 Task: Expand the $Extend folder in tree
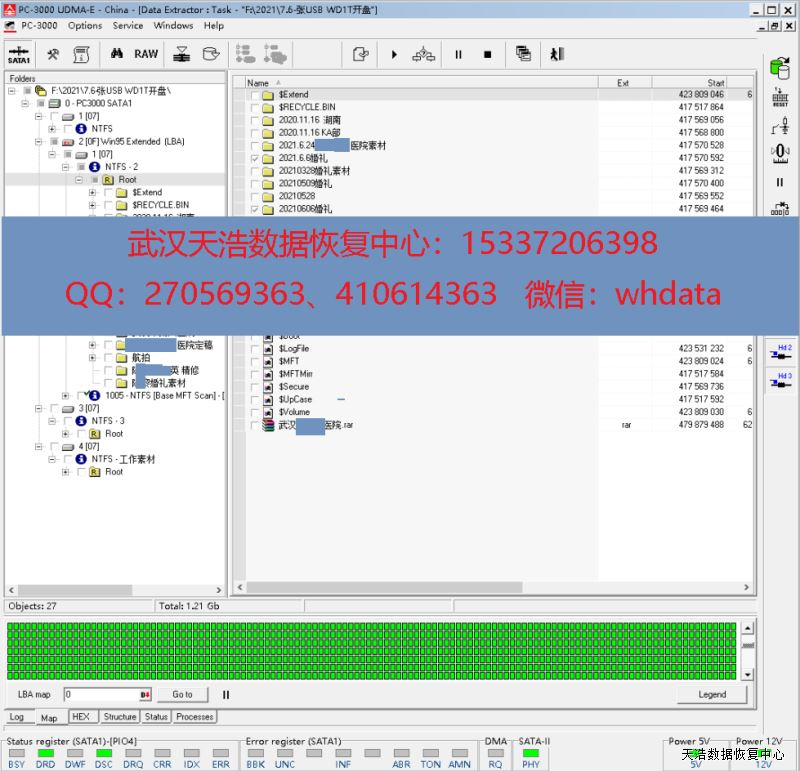pos(92,193)
